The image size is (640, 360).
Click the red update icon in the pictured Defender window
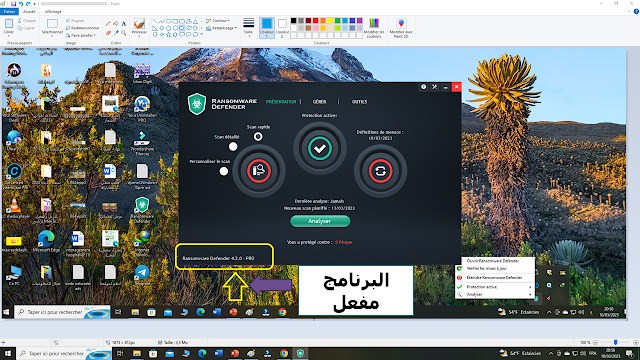[x=380, y=171]
